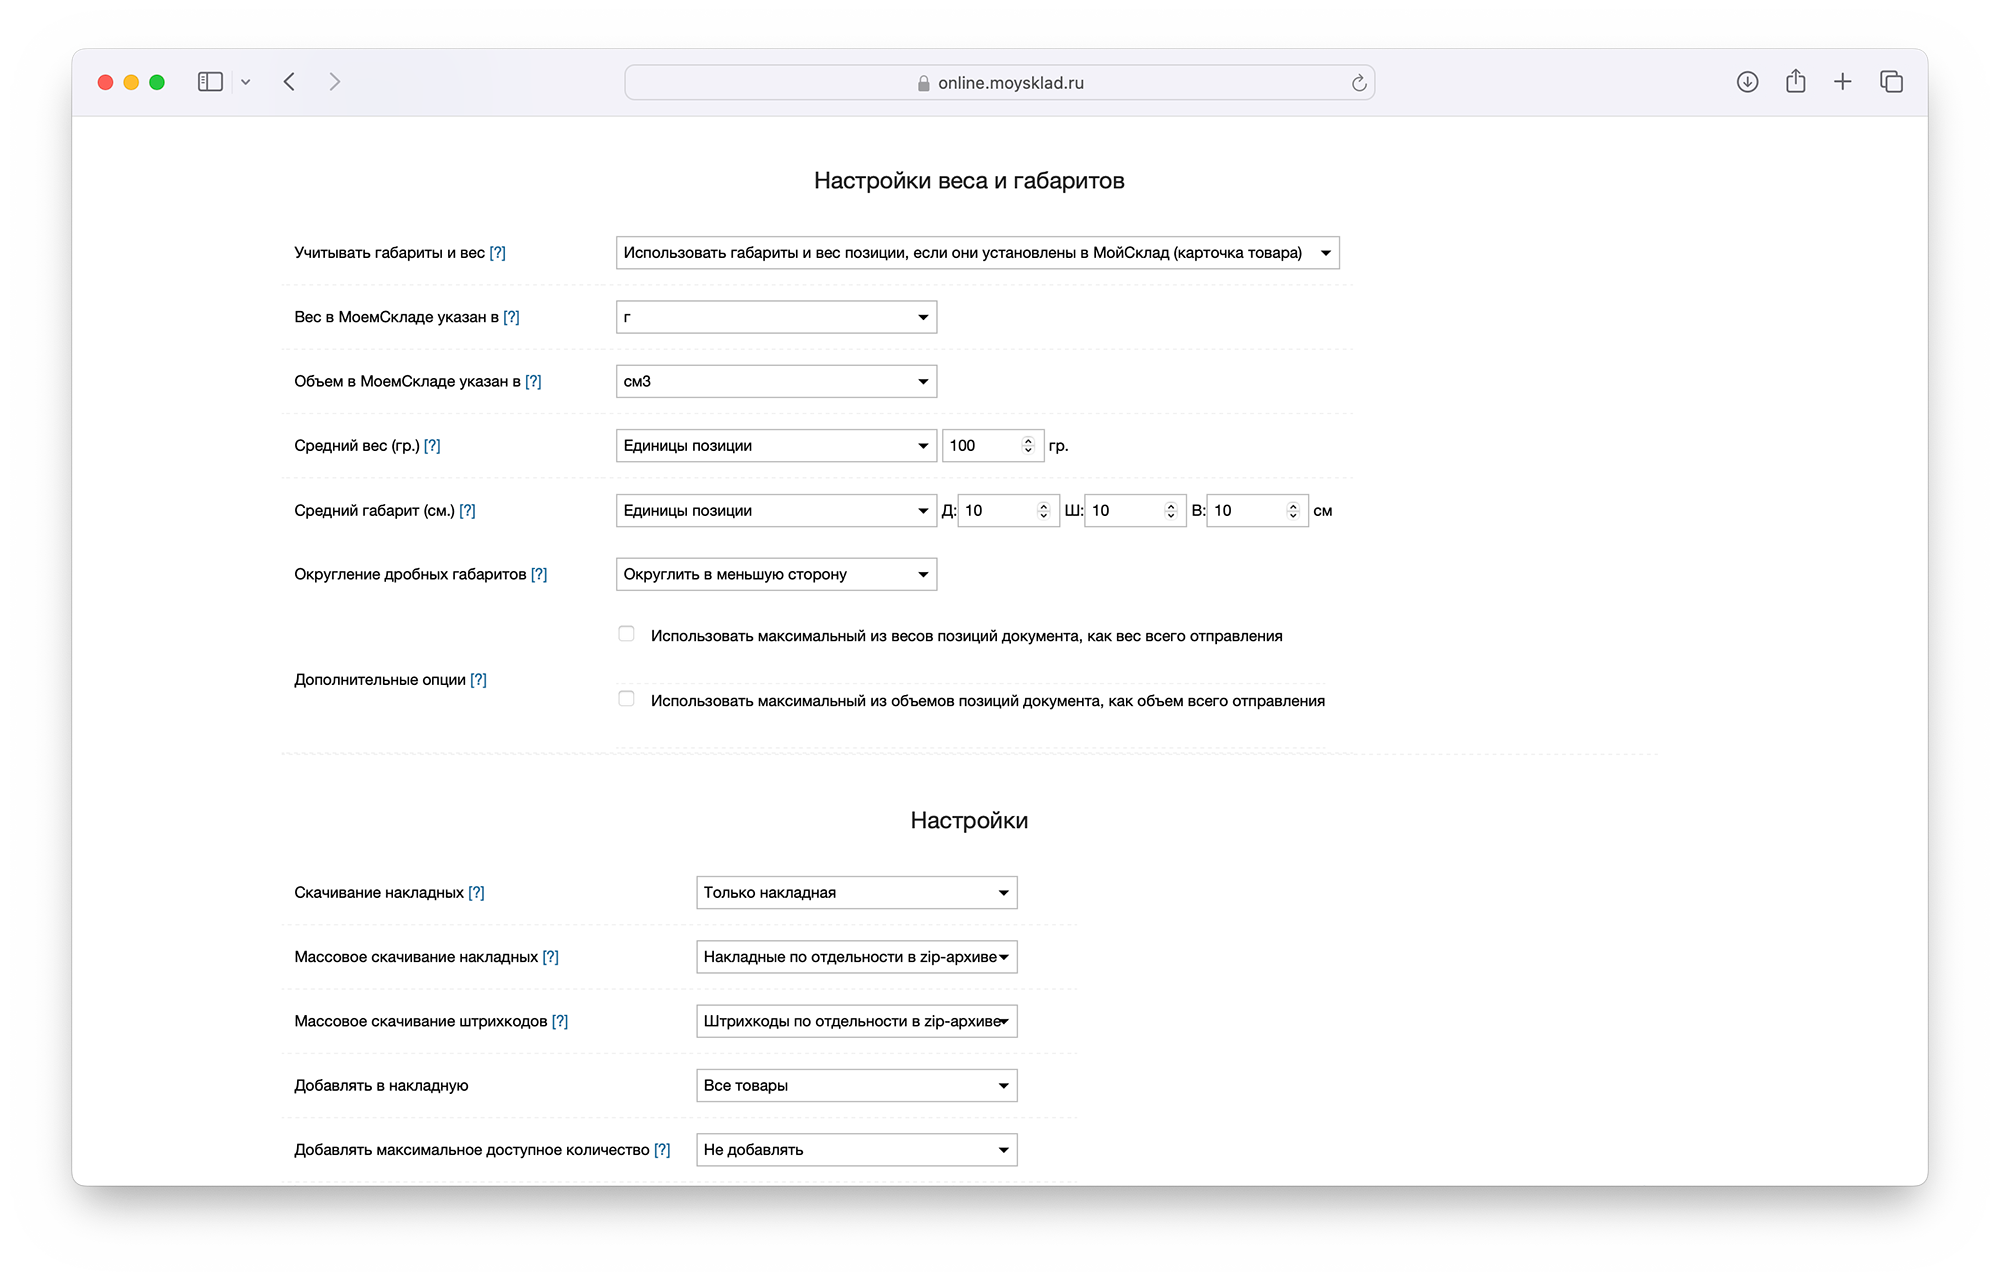Image resolution: width=2000 pixels, height=1281 pixels.
Task: Open 'Все товары' invoice dropdown
Action: pos(856,1085)
